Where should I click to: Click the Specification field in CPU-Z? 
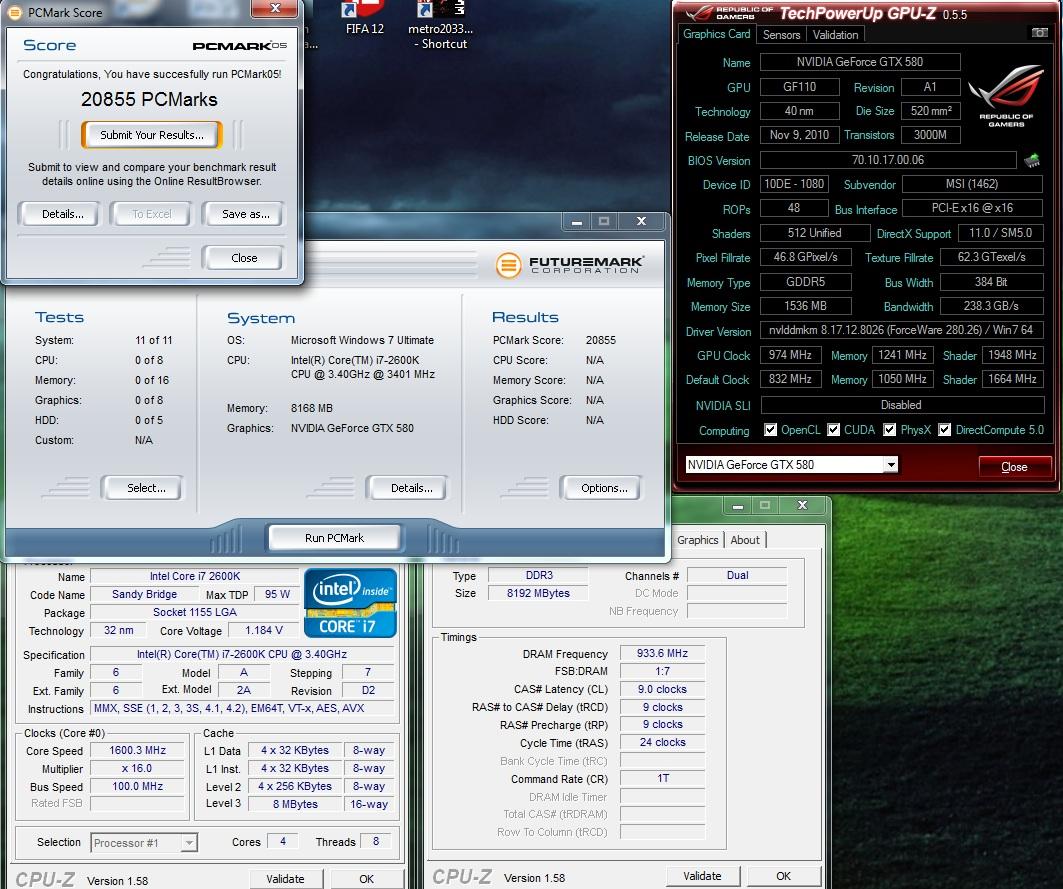point(242,654)
